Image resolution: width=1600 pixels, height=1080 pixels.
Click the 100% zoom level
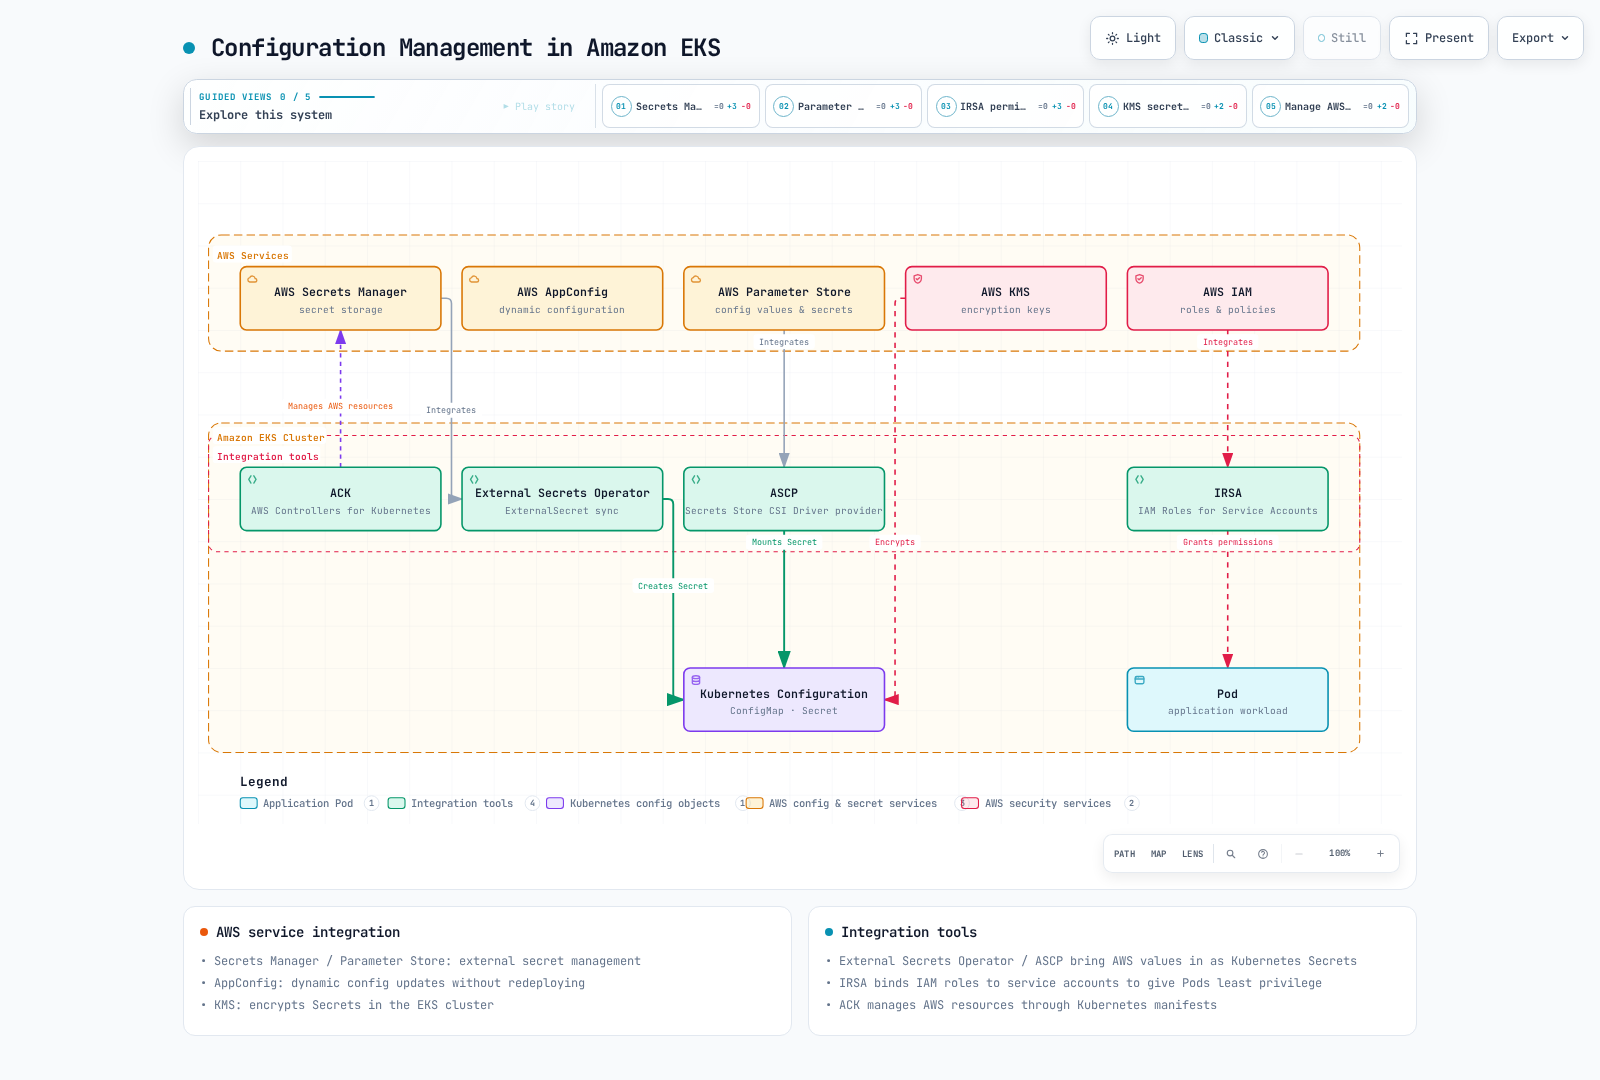click(1339, 854)
